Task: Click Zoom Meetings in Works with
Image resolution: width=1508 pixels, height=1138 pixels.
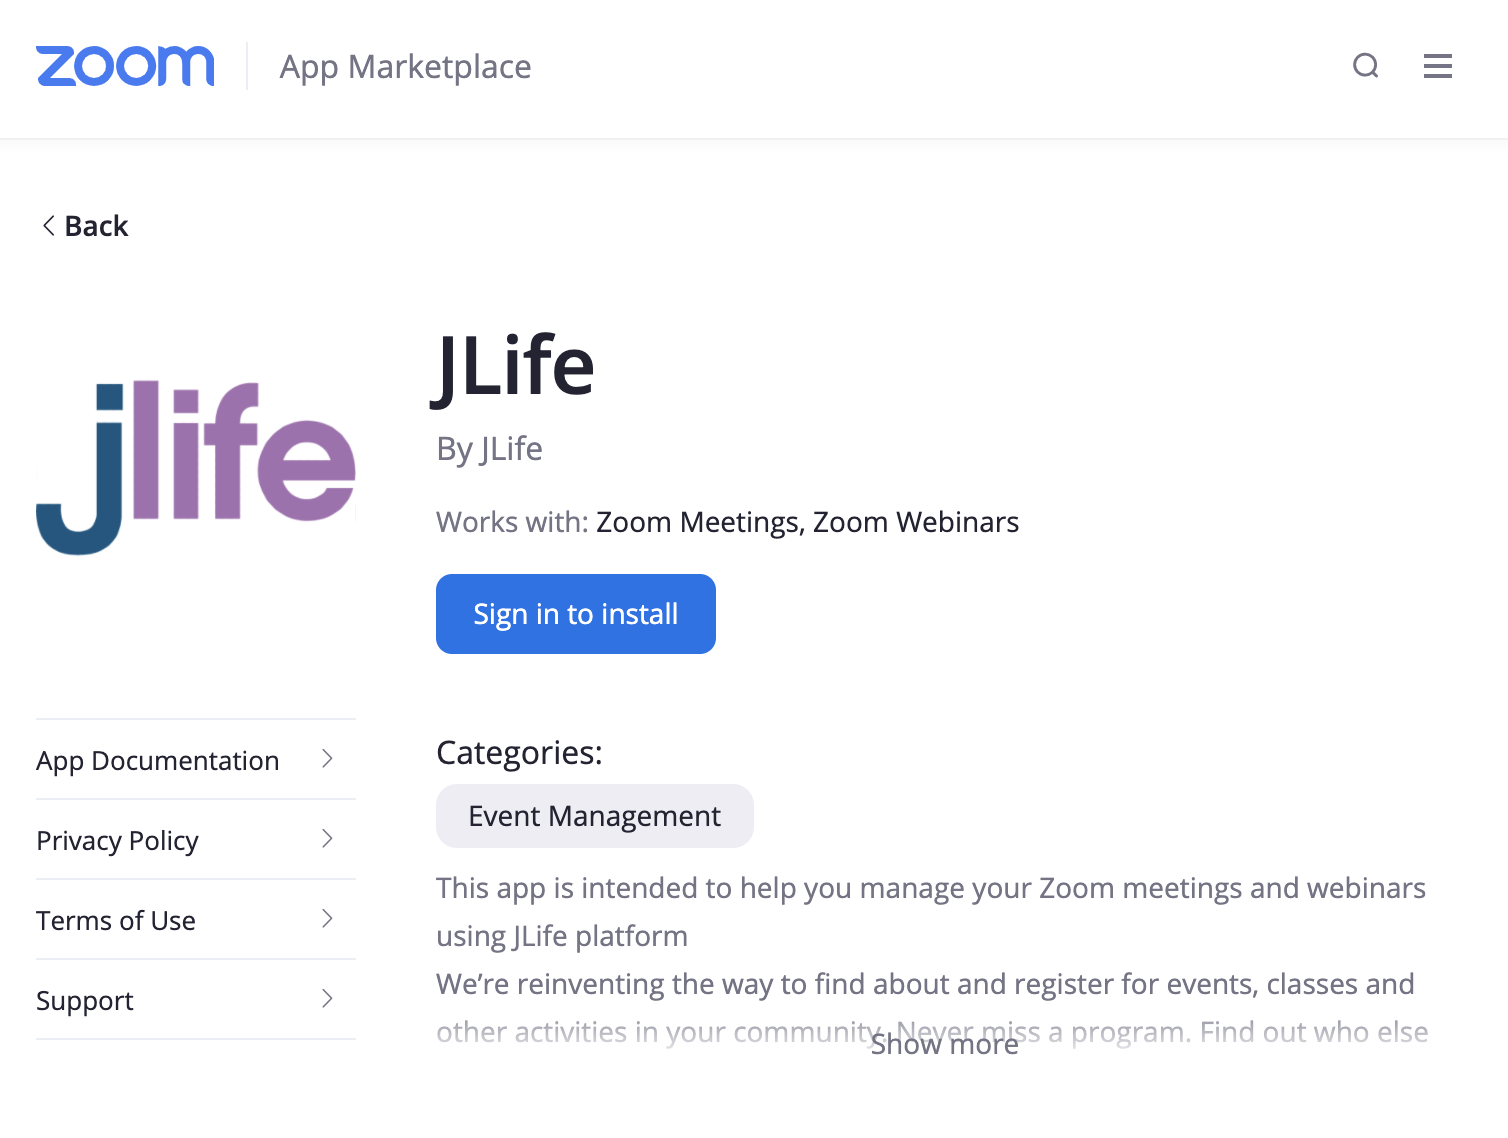Action: coord(695,521)
